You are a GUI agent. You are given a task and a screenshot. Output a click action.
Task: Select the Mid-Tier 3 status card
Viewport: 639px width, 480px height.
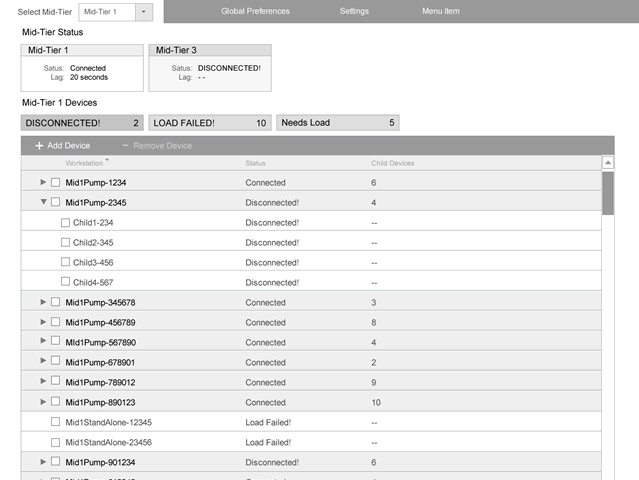click(210, 68)
